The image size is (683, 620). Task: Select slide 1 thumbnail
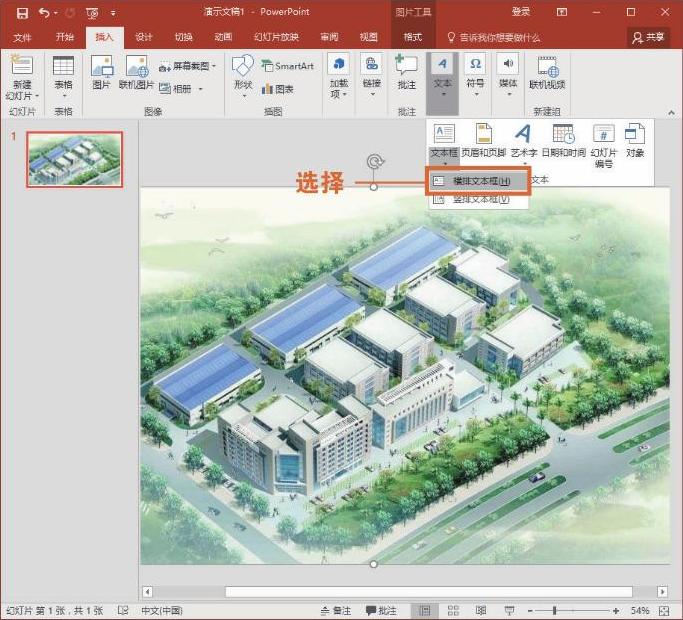[74, 159]
